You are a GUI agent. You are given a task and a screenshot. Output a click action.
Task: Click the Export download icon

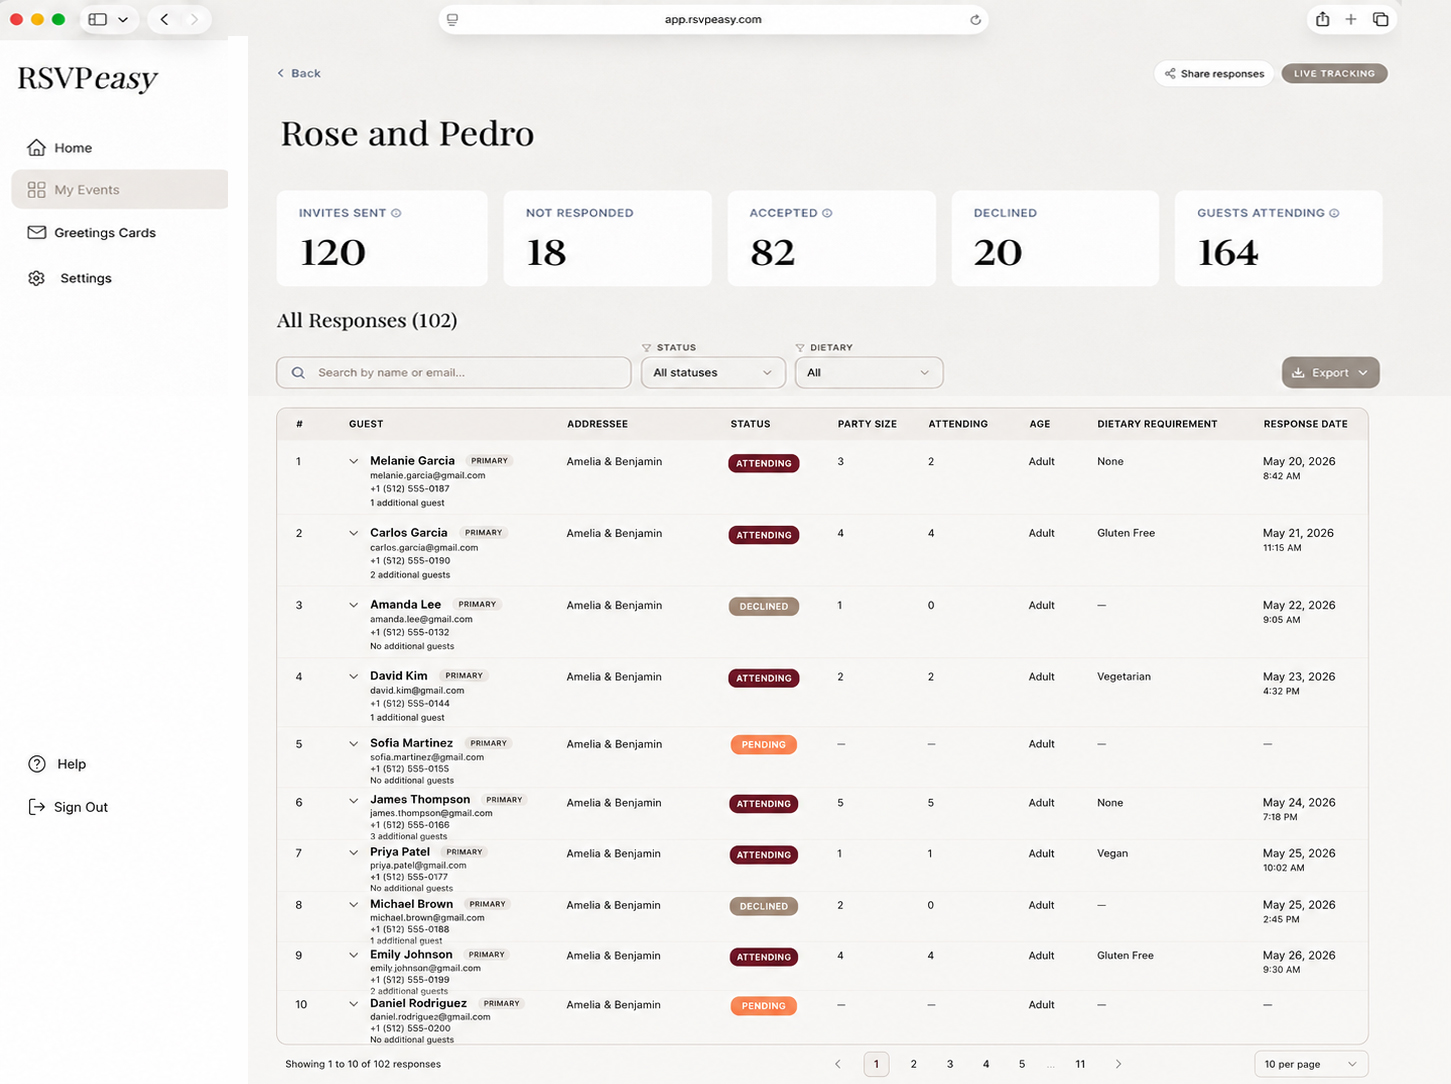coord(1298,373)
